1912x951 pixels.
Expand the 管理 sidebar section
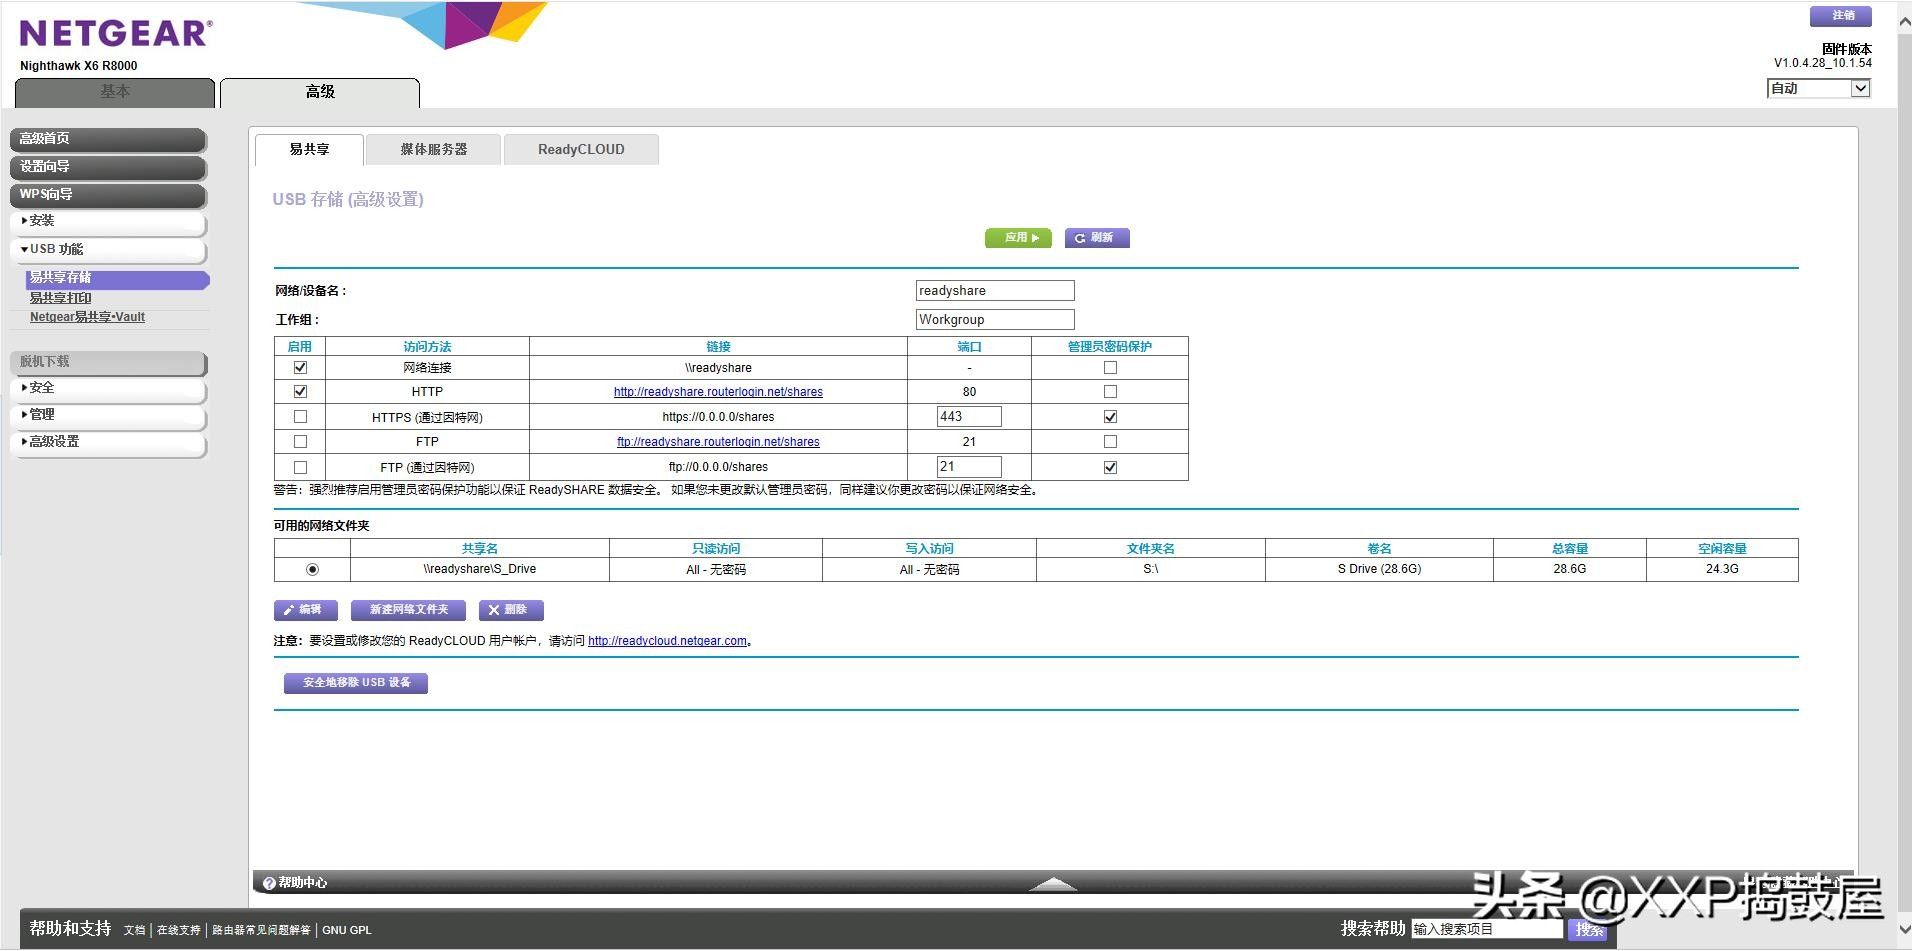click(108, 415)
